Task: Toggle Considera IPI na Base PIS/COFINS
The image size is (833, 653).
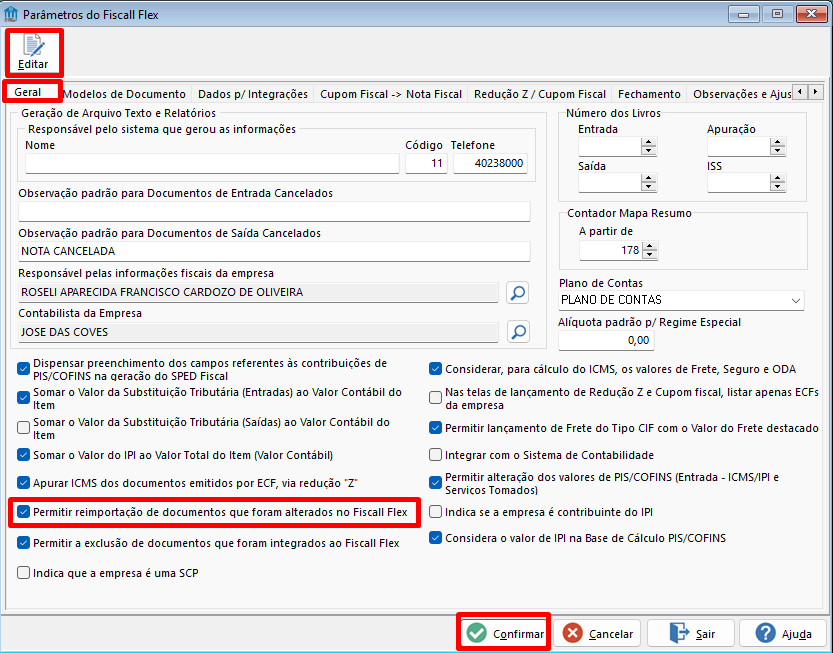Action: pyautogui.click(x=436, y=538)
